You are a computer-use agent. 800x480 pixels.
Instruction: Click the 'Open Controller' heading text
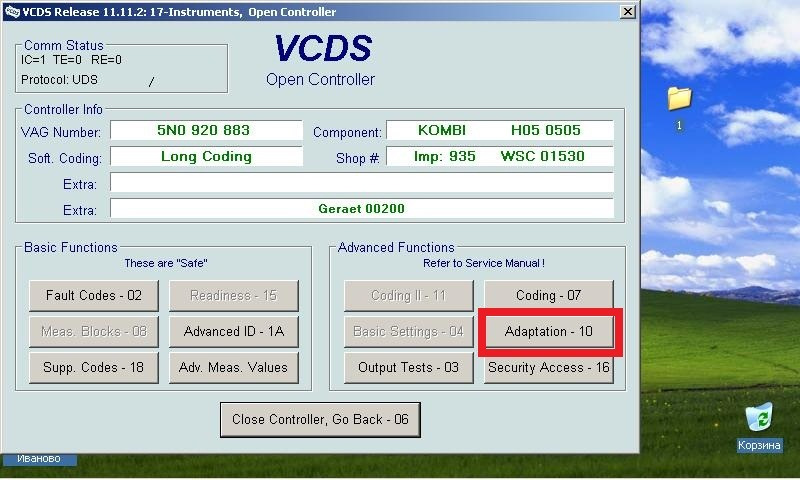[320, 80]
